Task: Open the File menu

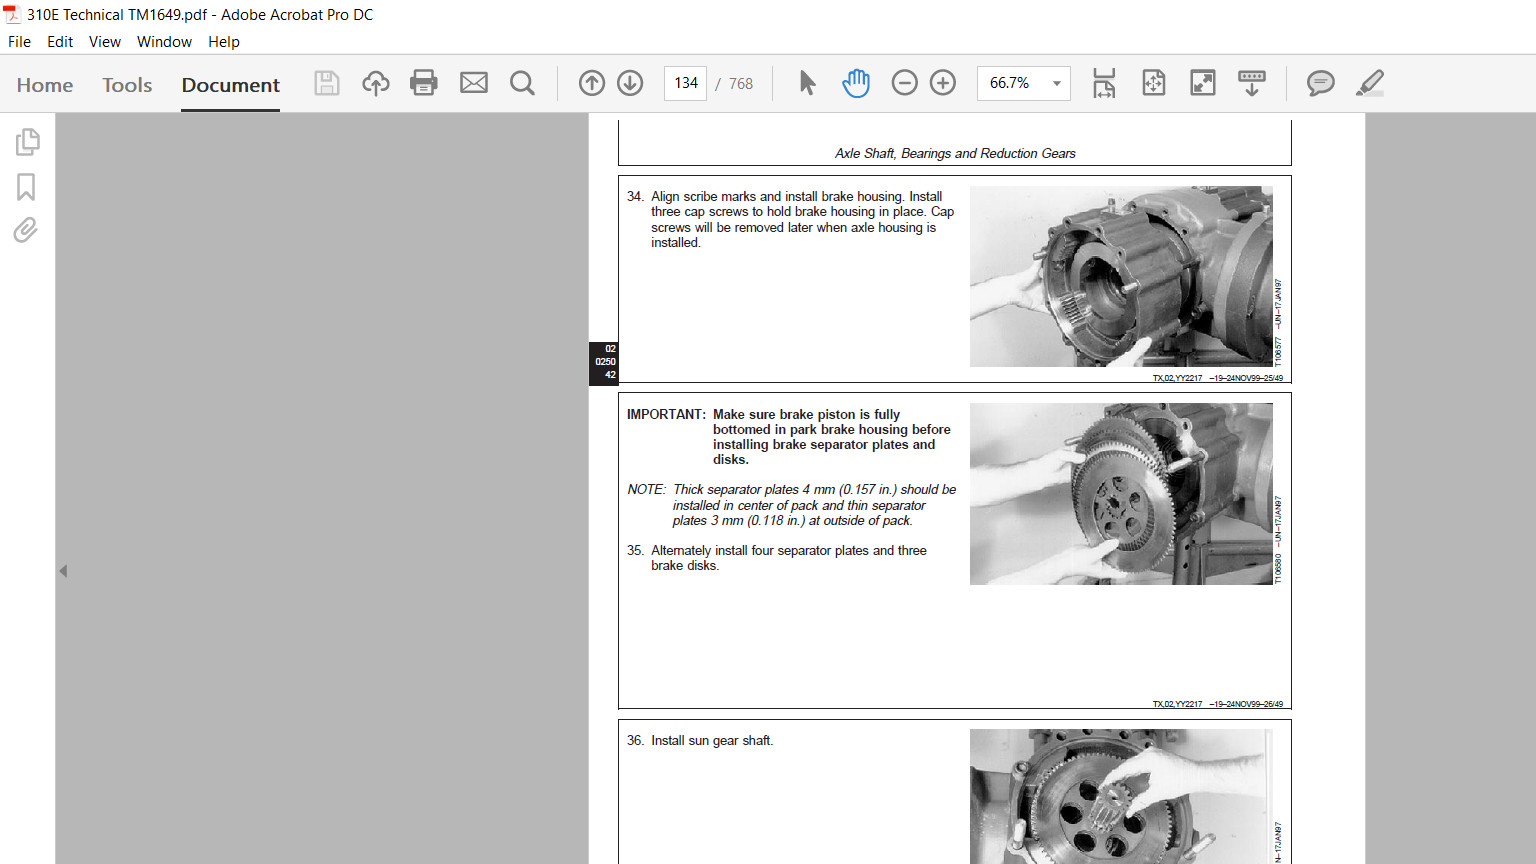Action: tap(19, 42)
